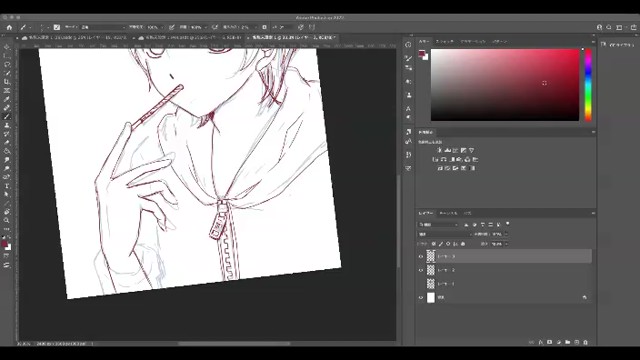
Task: Select the Move tool in the toolbar
Action: (7, 47)
